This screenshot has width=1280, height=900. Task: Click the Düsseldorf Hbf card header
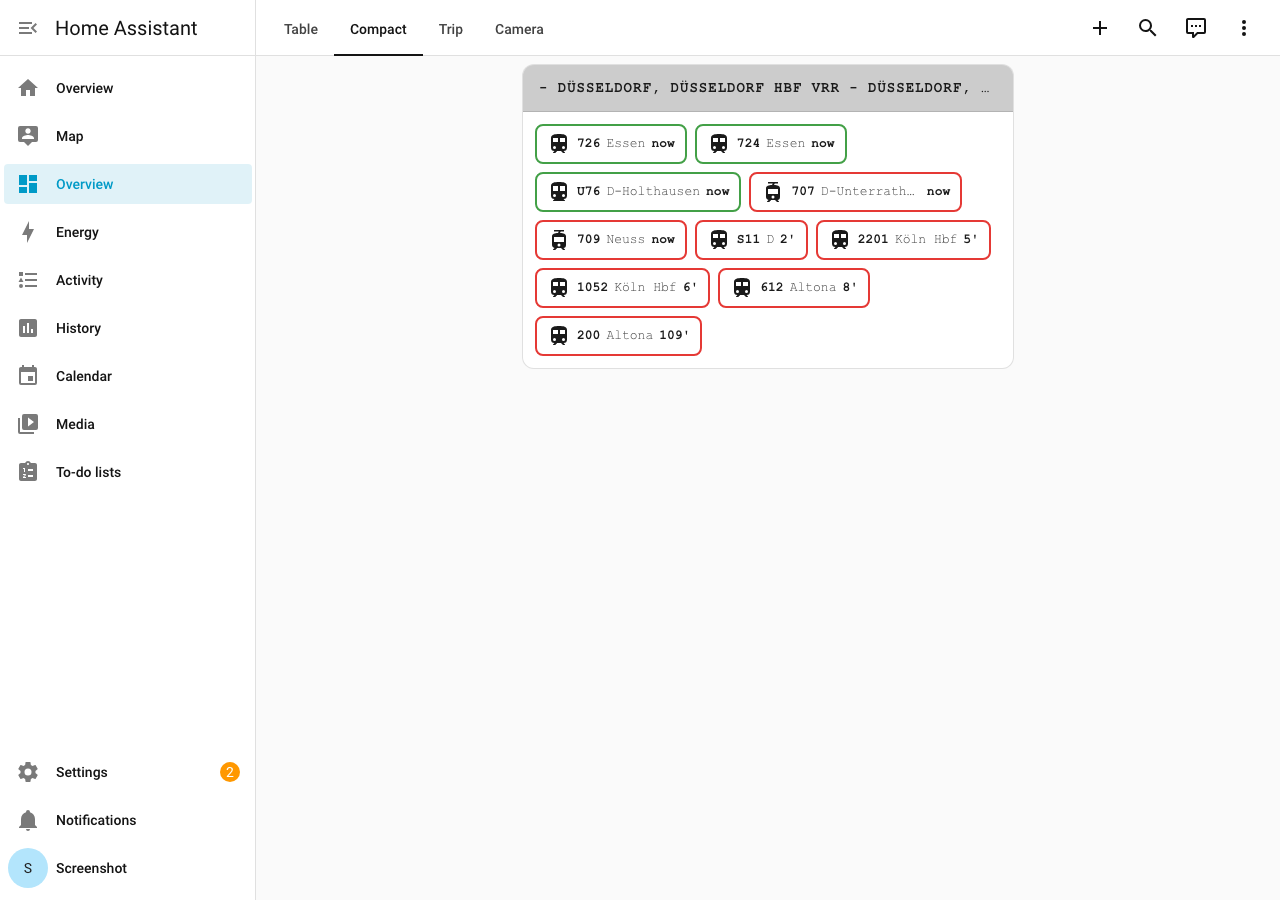(768, 88)
